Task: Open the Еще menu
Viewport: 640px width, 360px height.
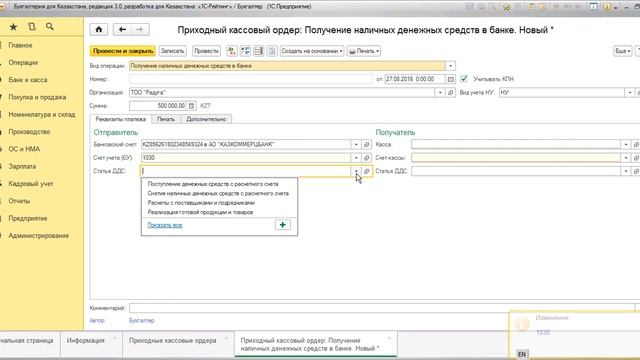Action: coord(623,51)
